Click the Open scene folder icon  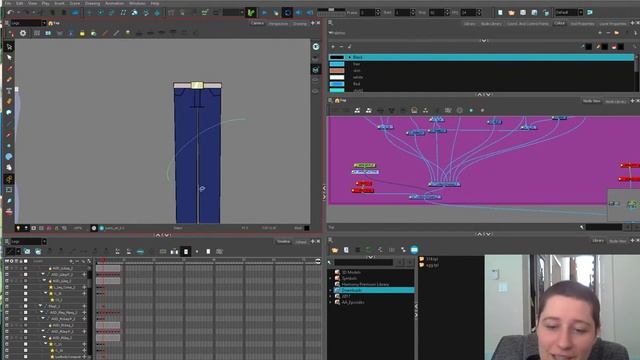pyautogui.click(x=511, y=13)
